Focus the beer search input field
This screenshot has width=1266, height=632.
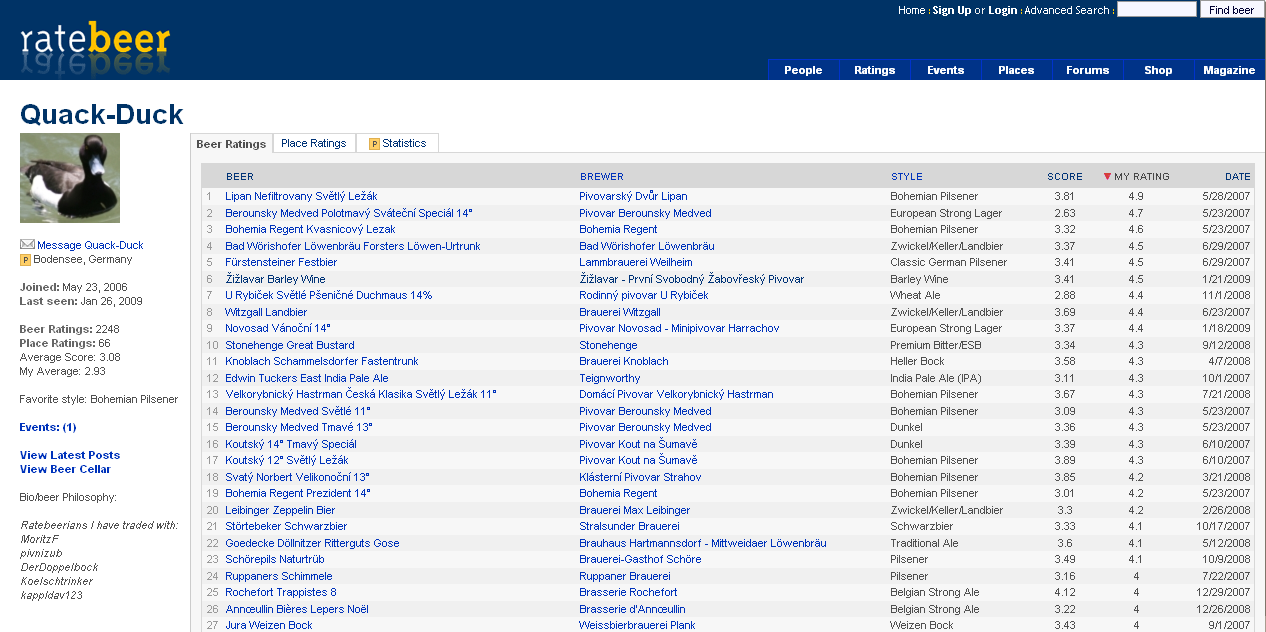click(x=1156, y=9)
